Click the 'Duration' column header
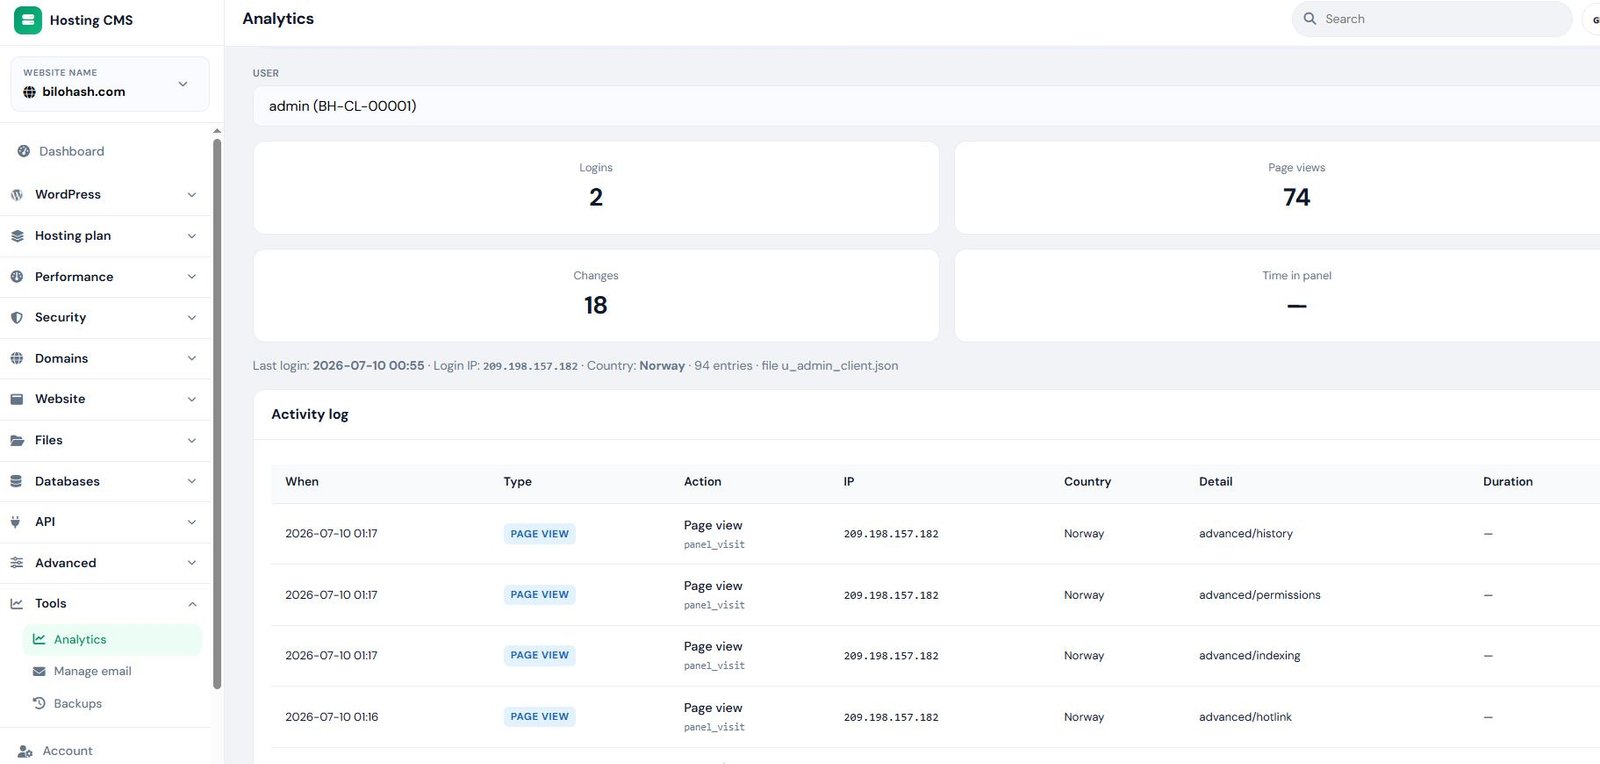 [1508, 482]
